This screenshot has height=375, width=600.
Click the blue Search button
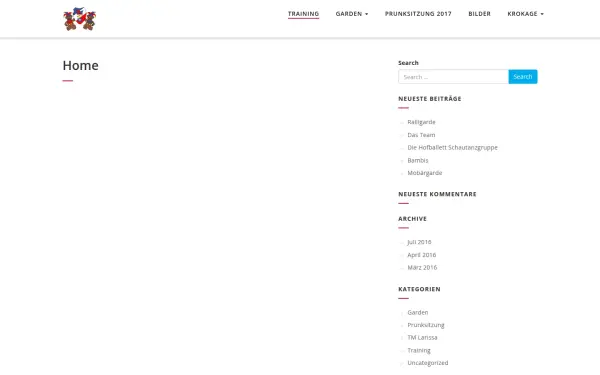pos(523,77)
